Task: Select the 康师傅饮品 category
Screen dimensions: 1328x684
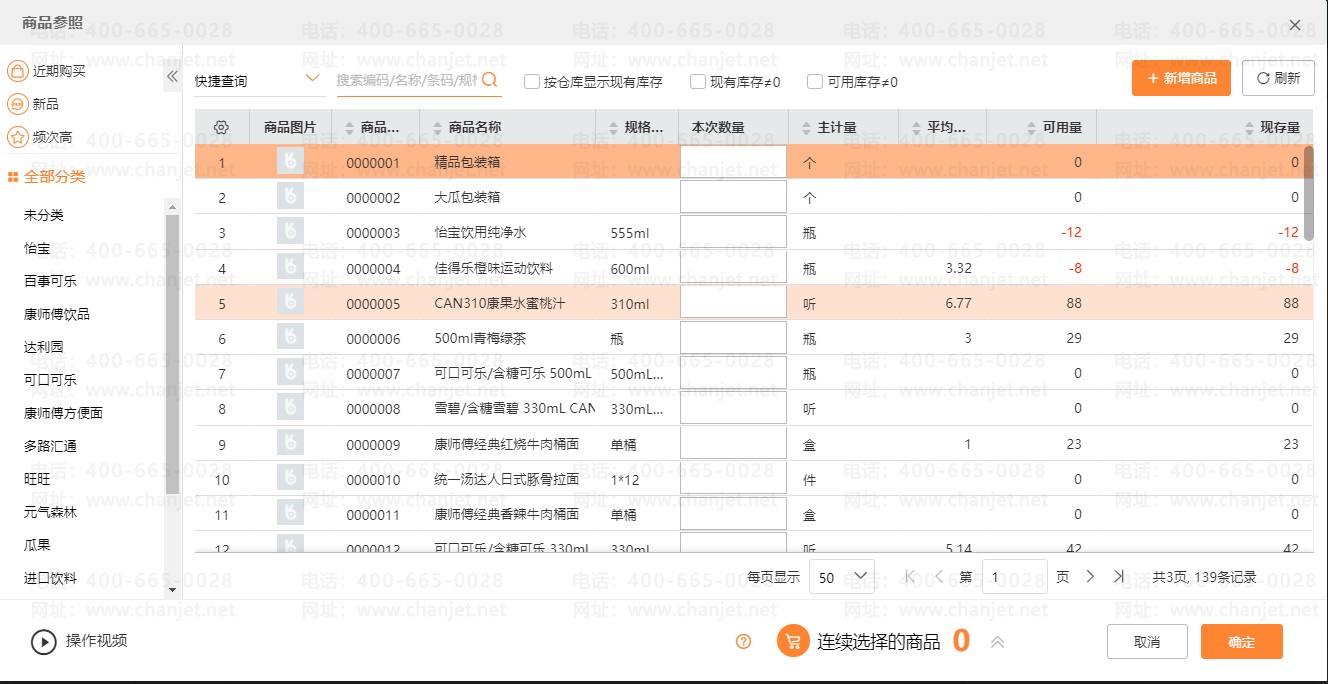Action: 57,314
